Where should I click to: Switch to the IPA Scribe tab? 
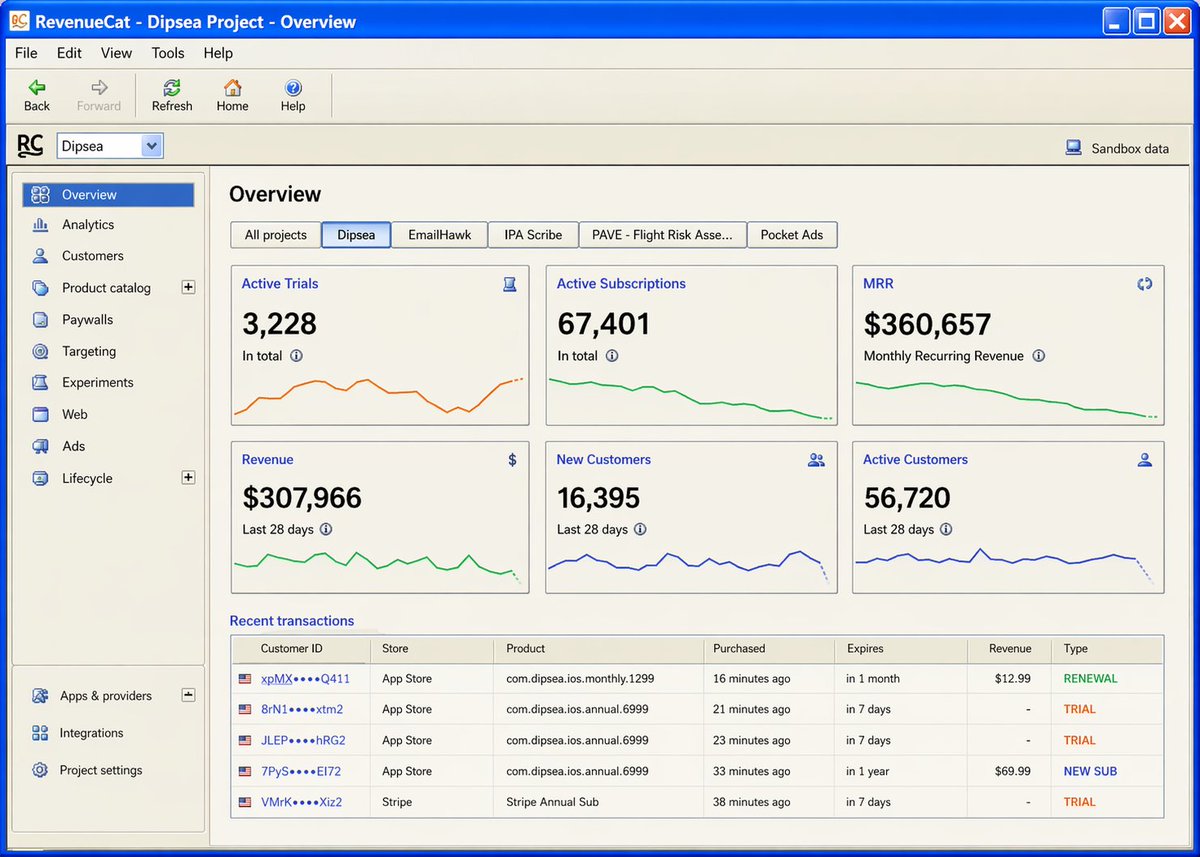pos(533,235)
